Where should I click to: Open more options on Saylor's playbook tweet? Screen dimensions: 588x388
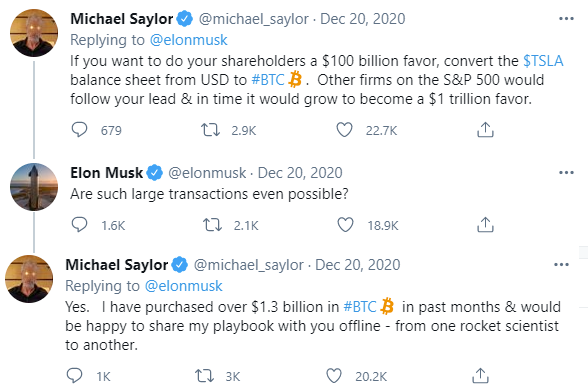pyautogui.click(x=561, y=265)
